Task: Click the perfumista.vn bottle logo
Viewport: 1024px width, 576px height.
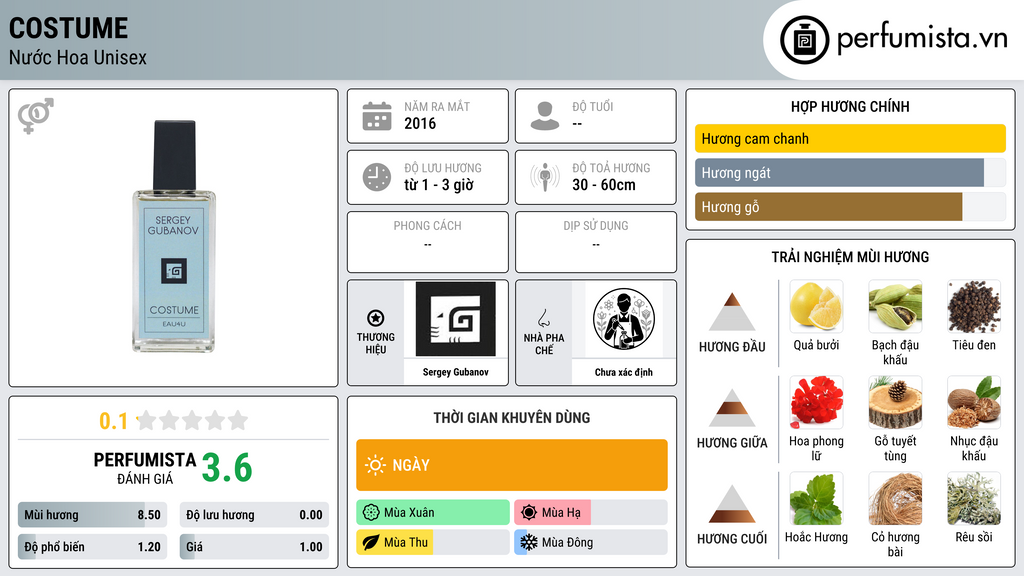Action: click(x=804, y=40)
